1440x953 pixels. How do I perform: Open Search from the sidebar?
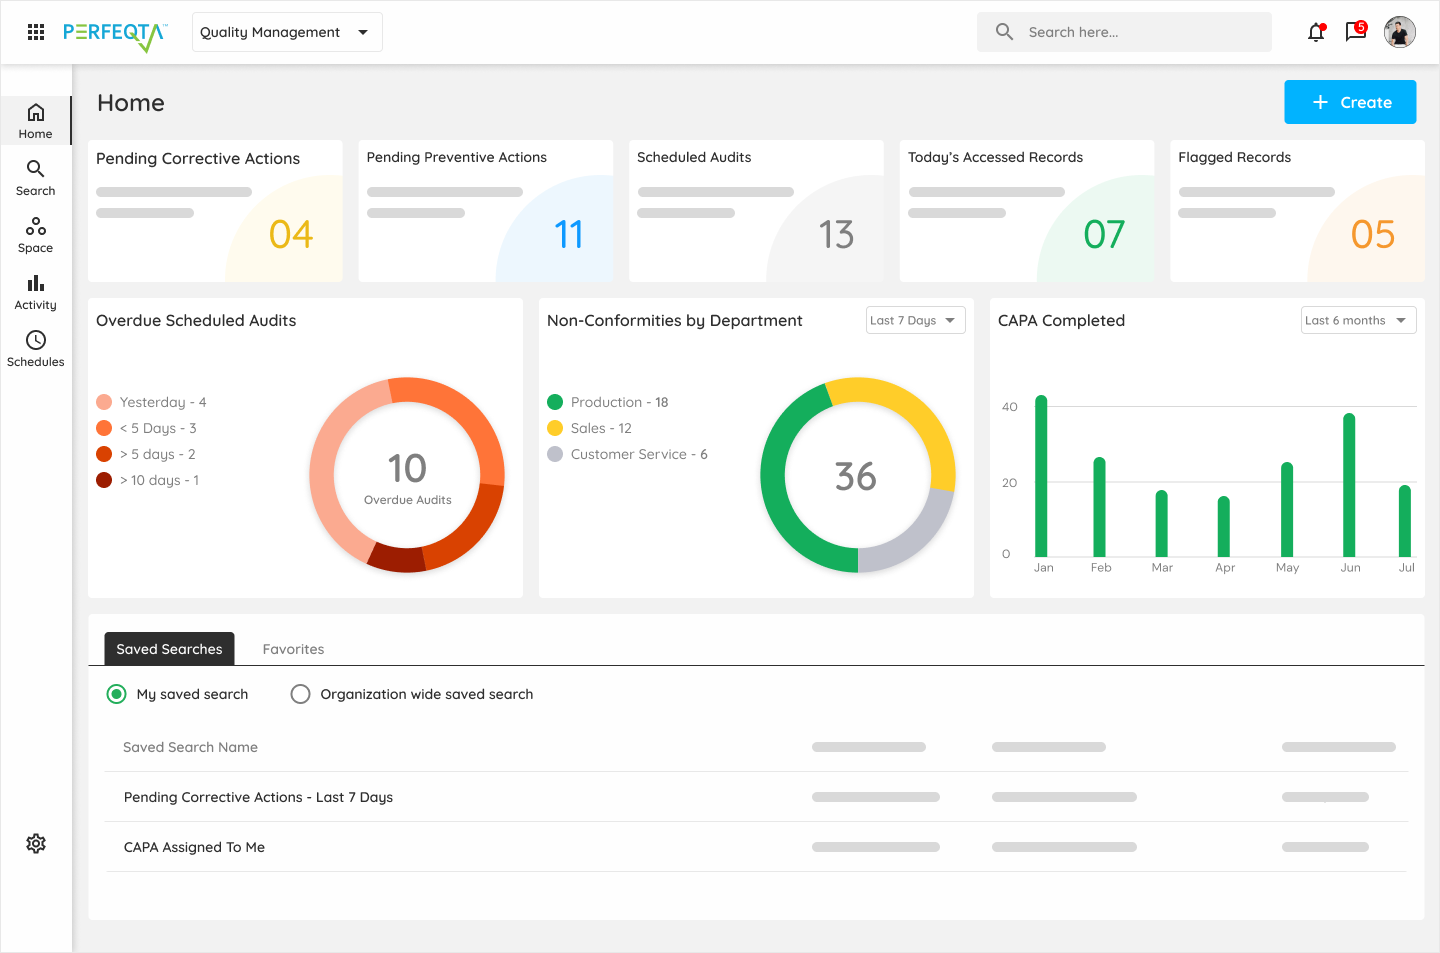tap(36, 178)
